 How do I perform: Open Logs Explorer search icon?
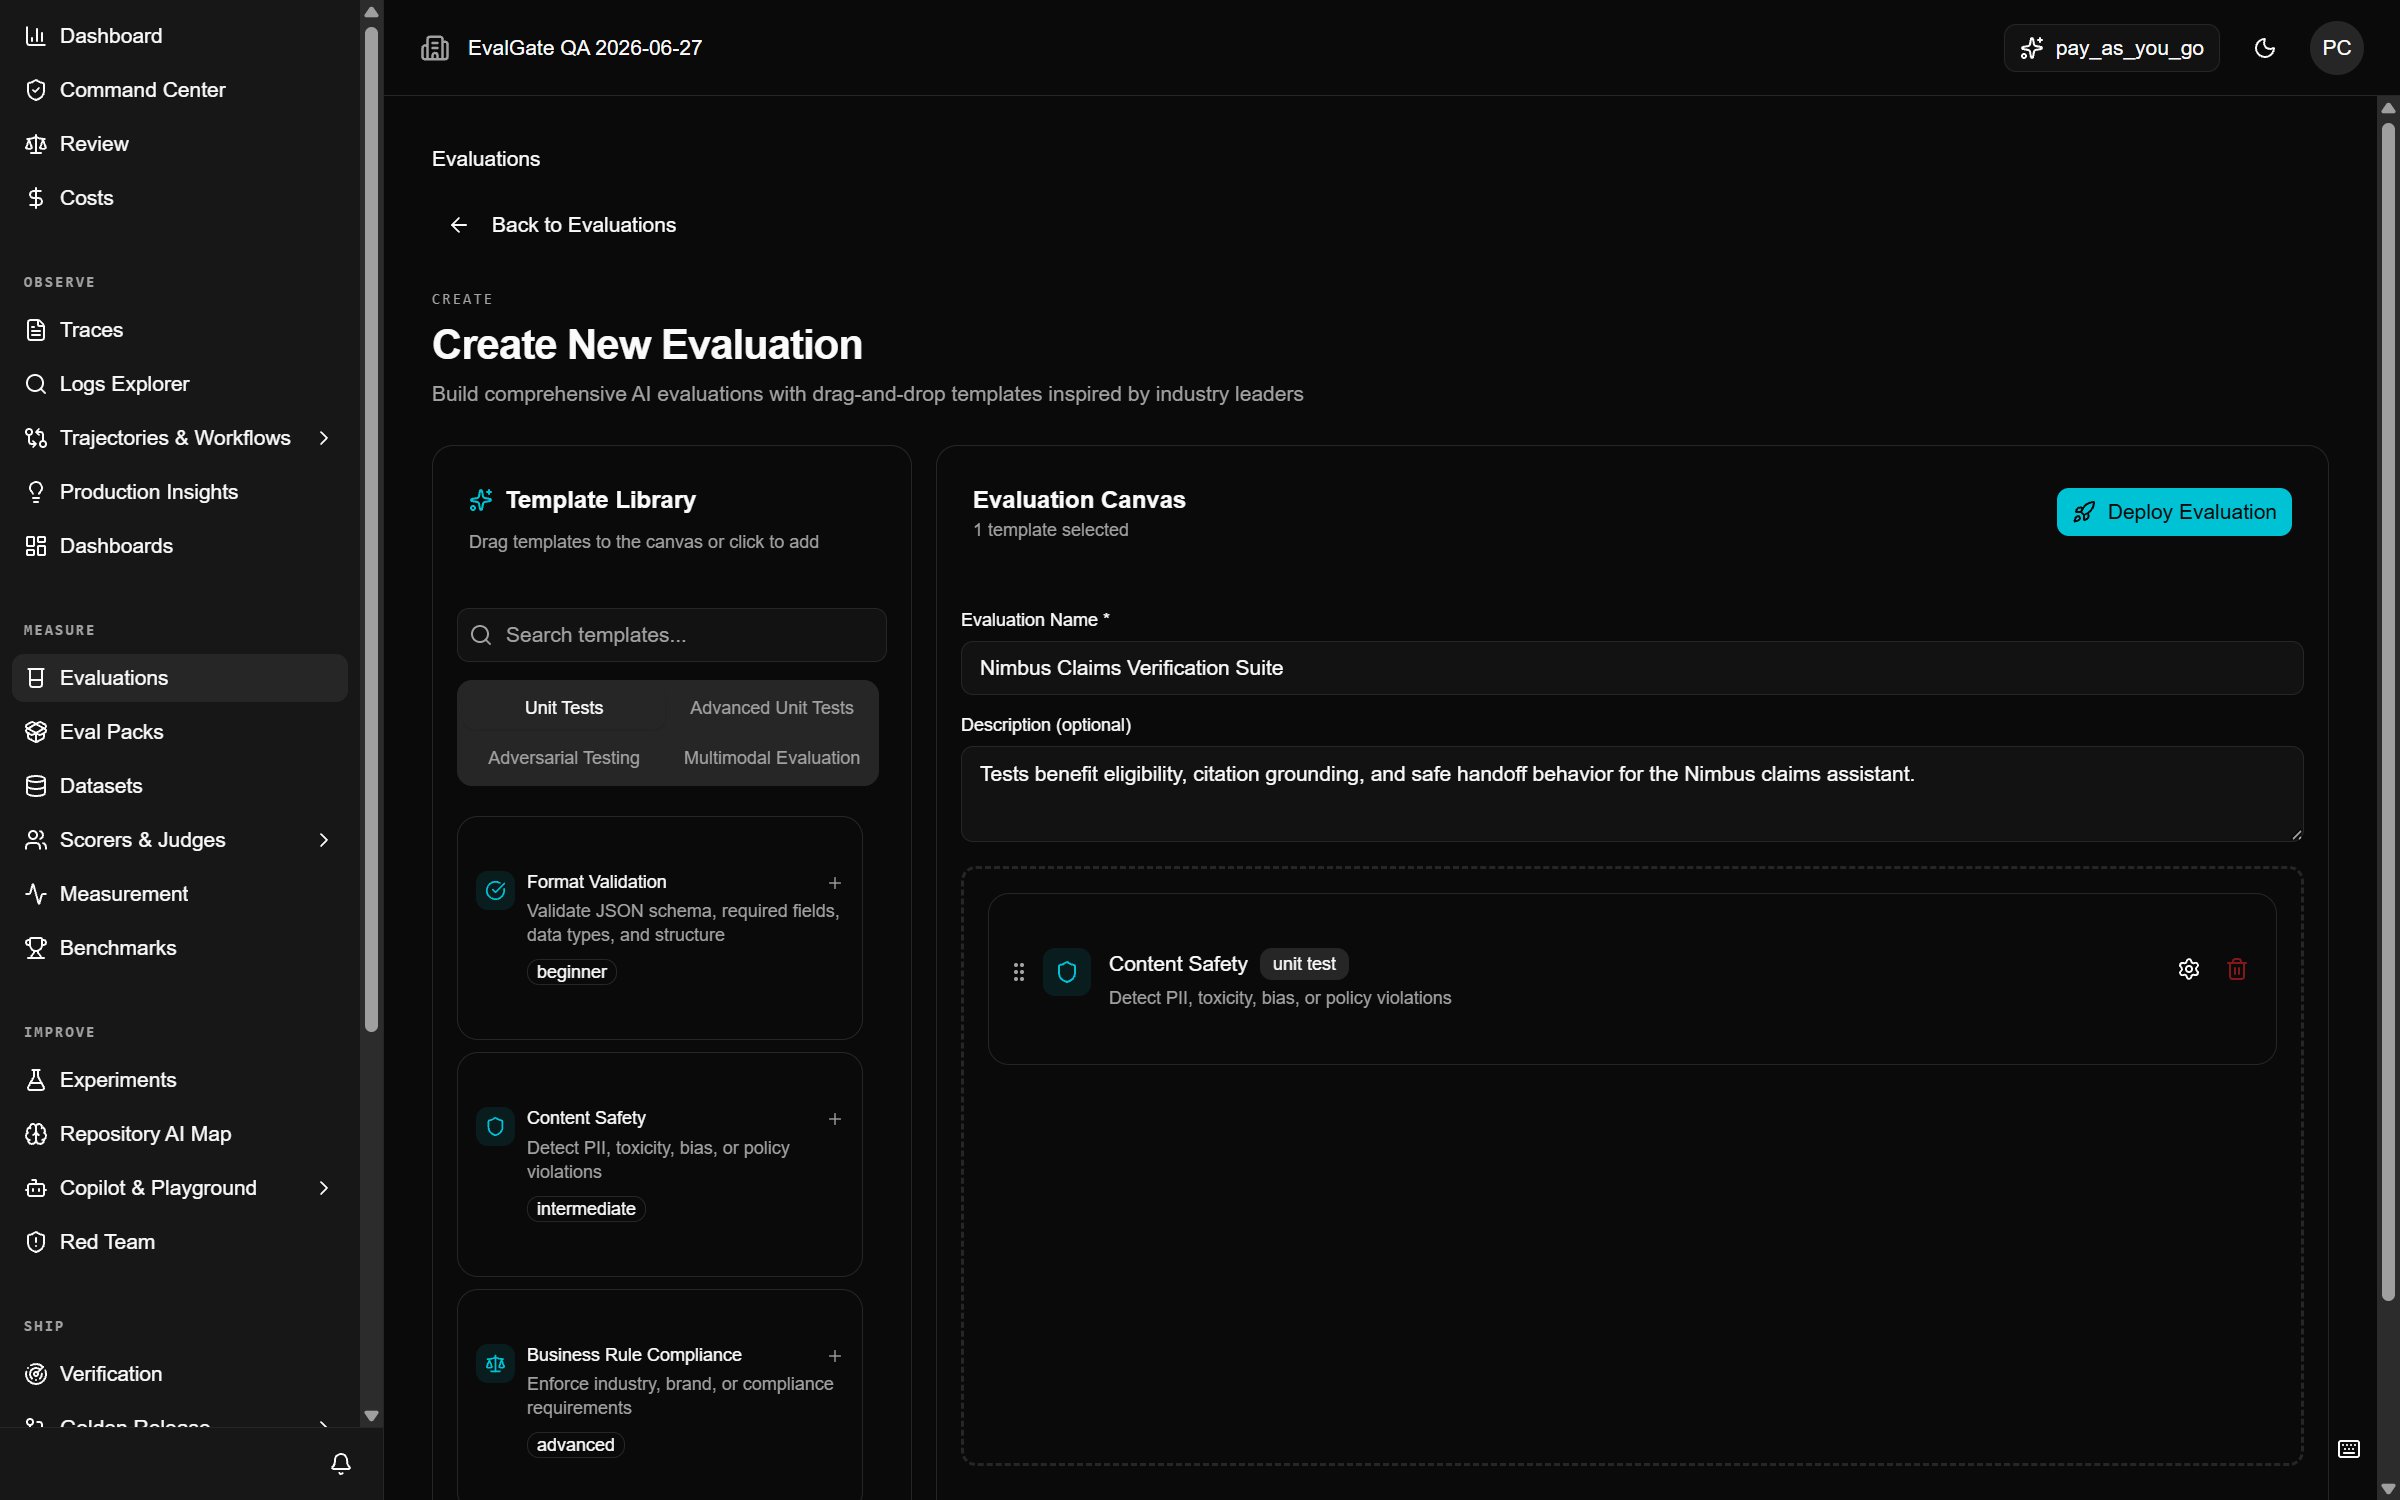pos(36,384)
